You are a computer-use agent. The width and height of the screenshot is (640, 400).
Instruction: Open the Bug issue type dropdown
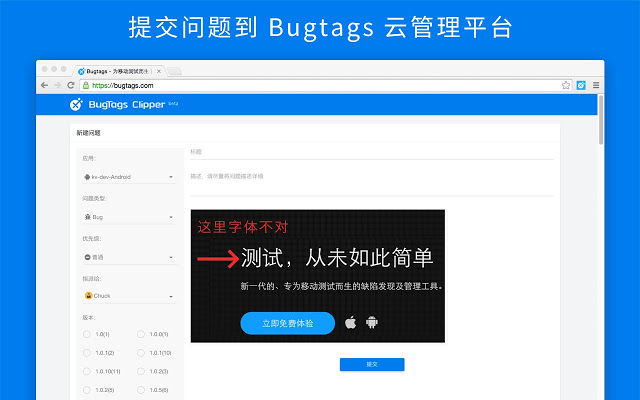(129, 217)
